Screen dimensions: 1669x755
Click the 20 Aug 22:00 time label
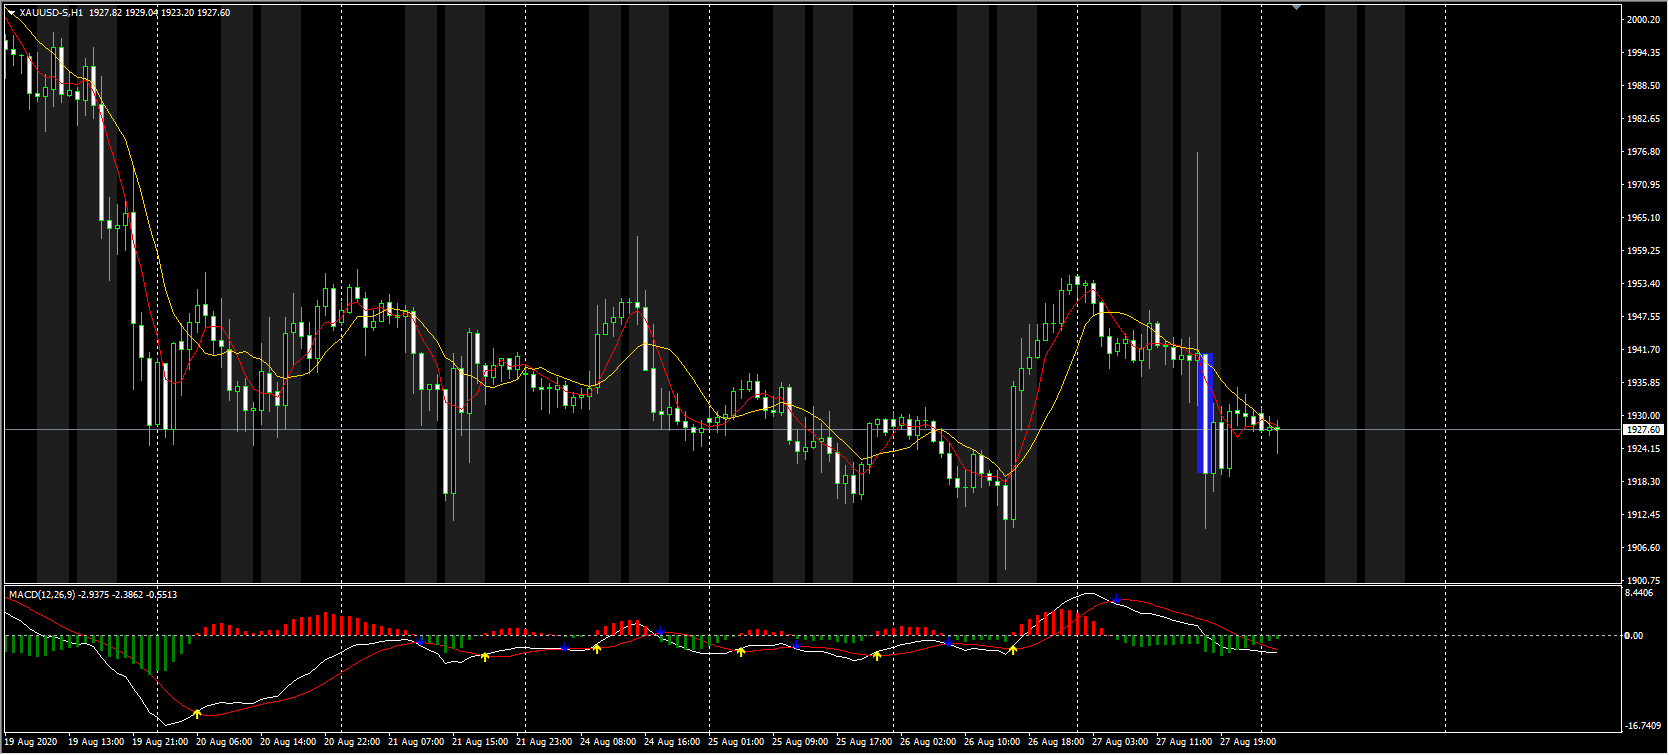point(352,742)
